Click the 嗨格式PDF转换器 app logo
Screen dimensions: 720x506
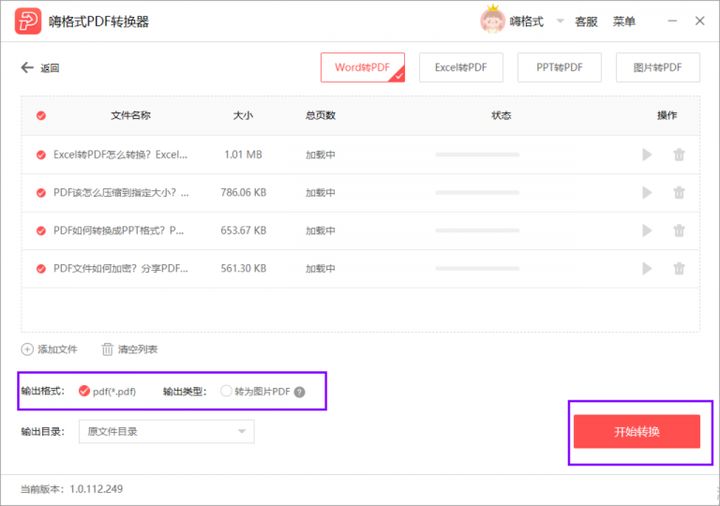click(x=28, y=21)
